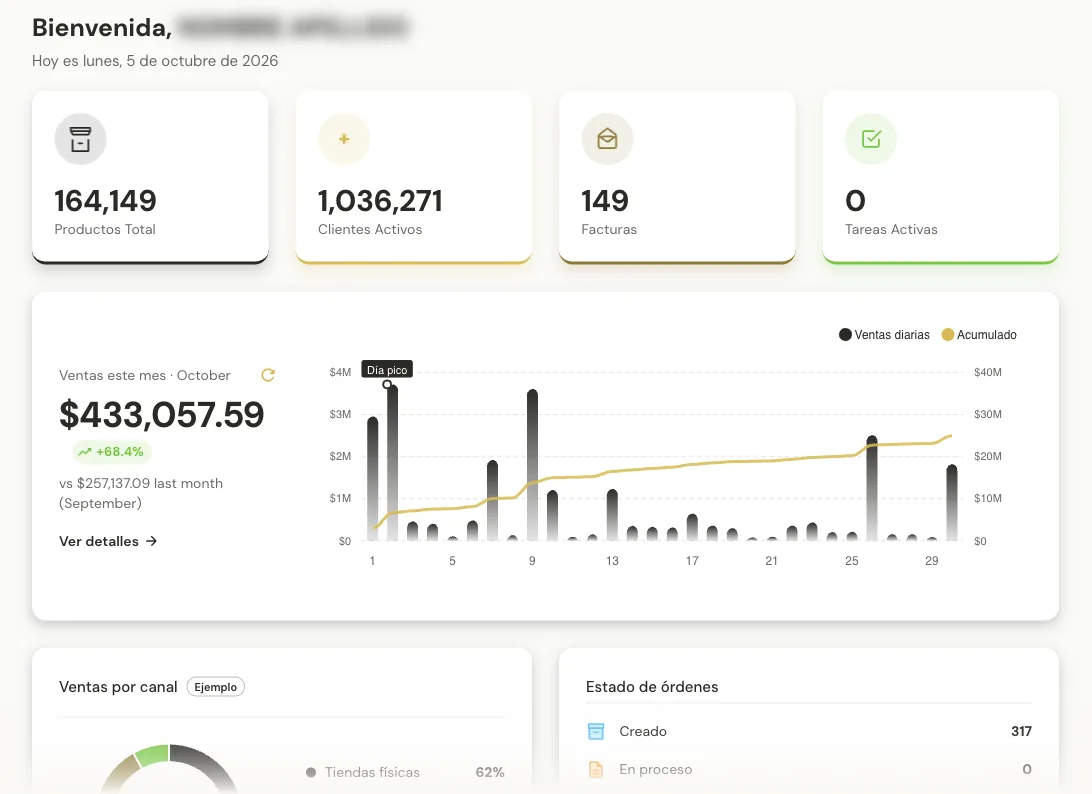Click the $4M left axis label
The height and width of the screenshot is (794, 1092).
[x=341, y=373]
